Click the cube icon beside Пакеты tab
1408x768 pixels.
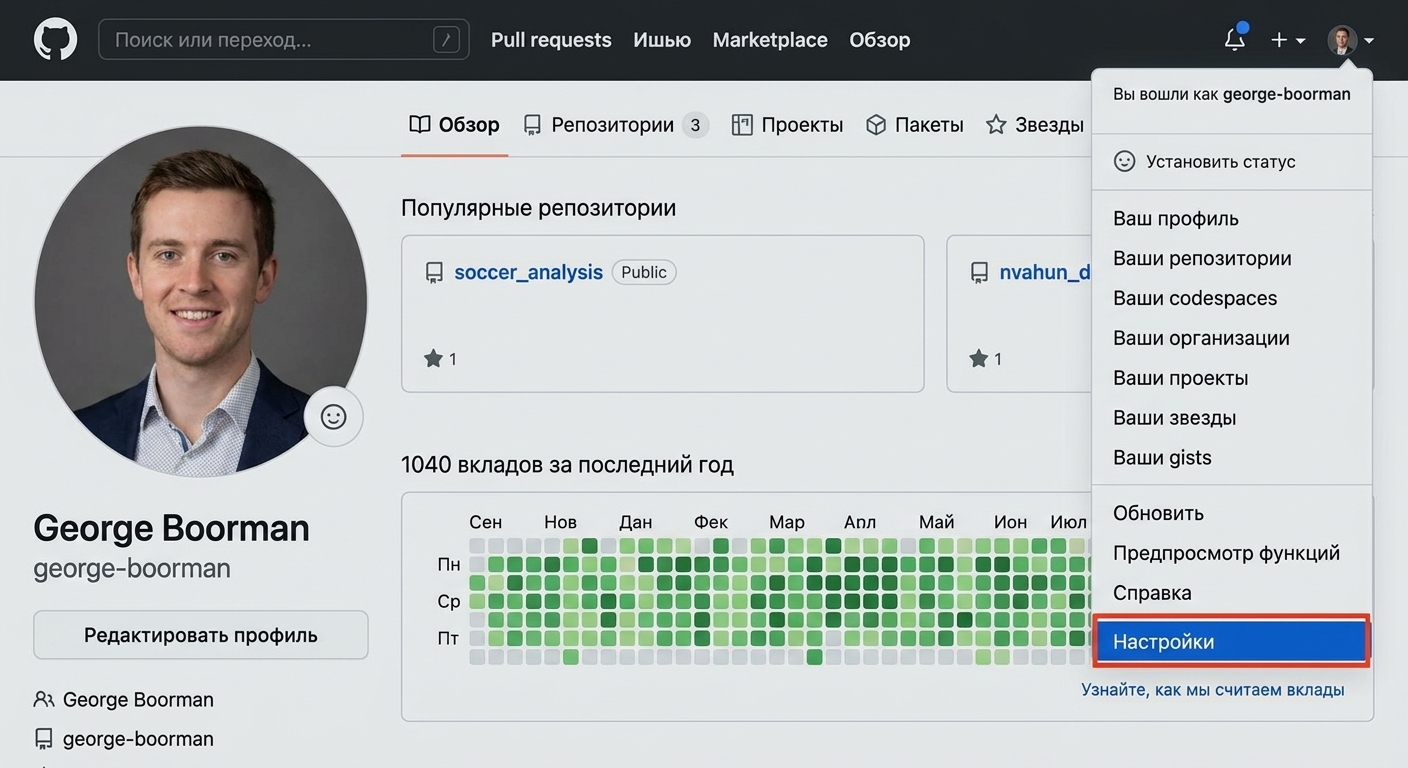[876, 125]
